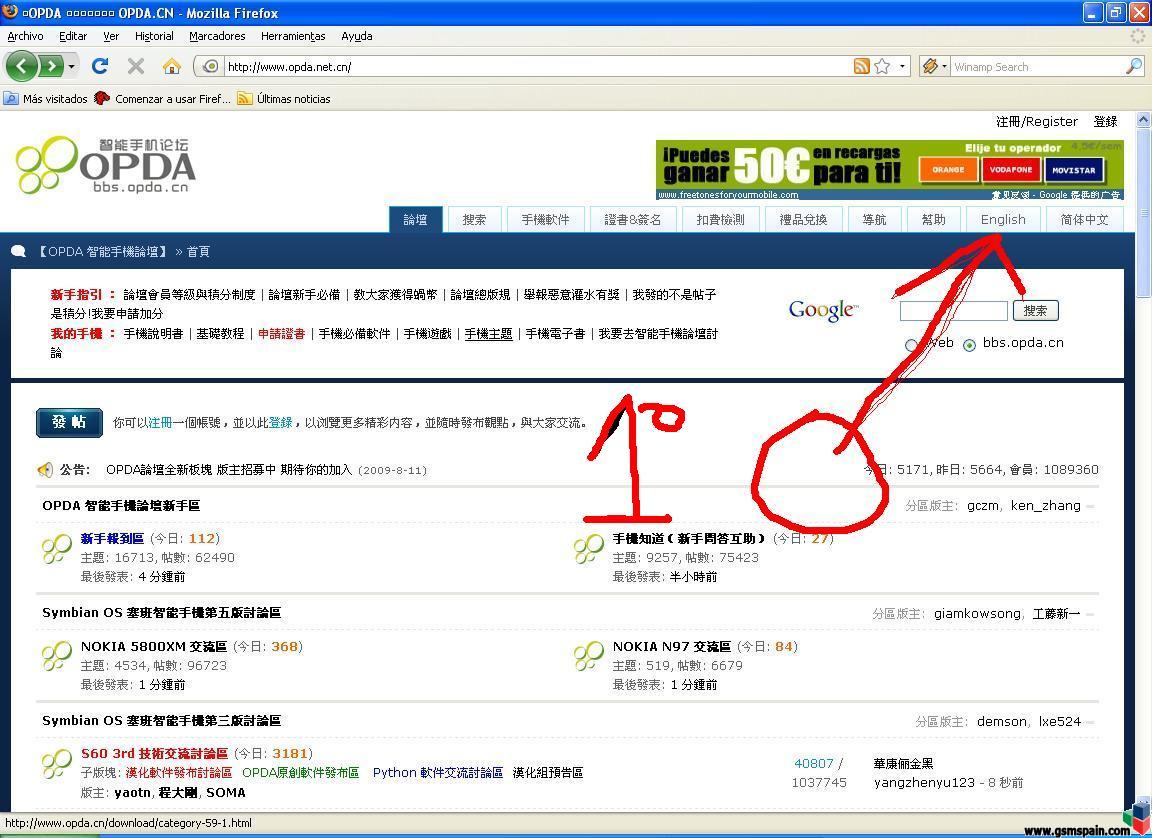Open the Editar menu

73,36
